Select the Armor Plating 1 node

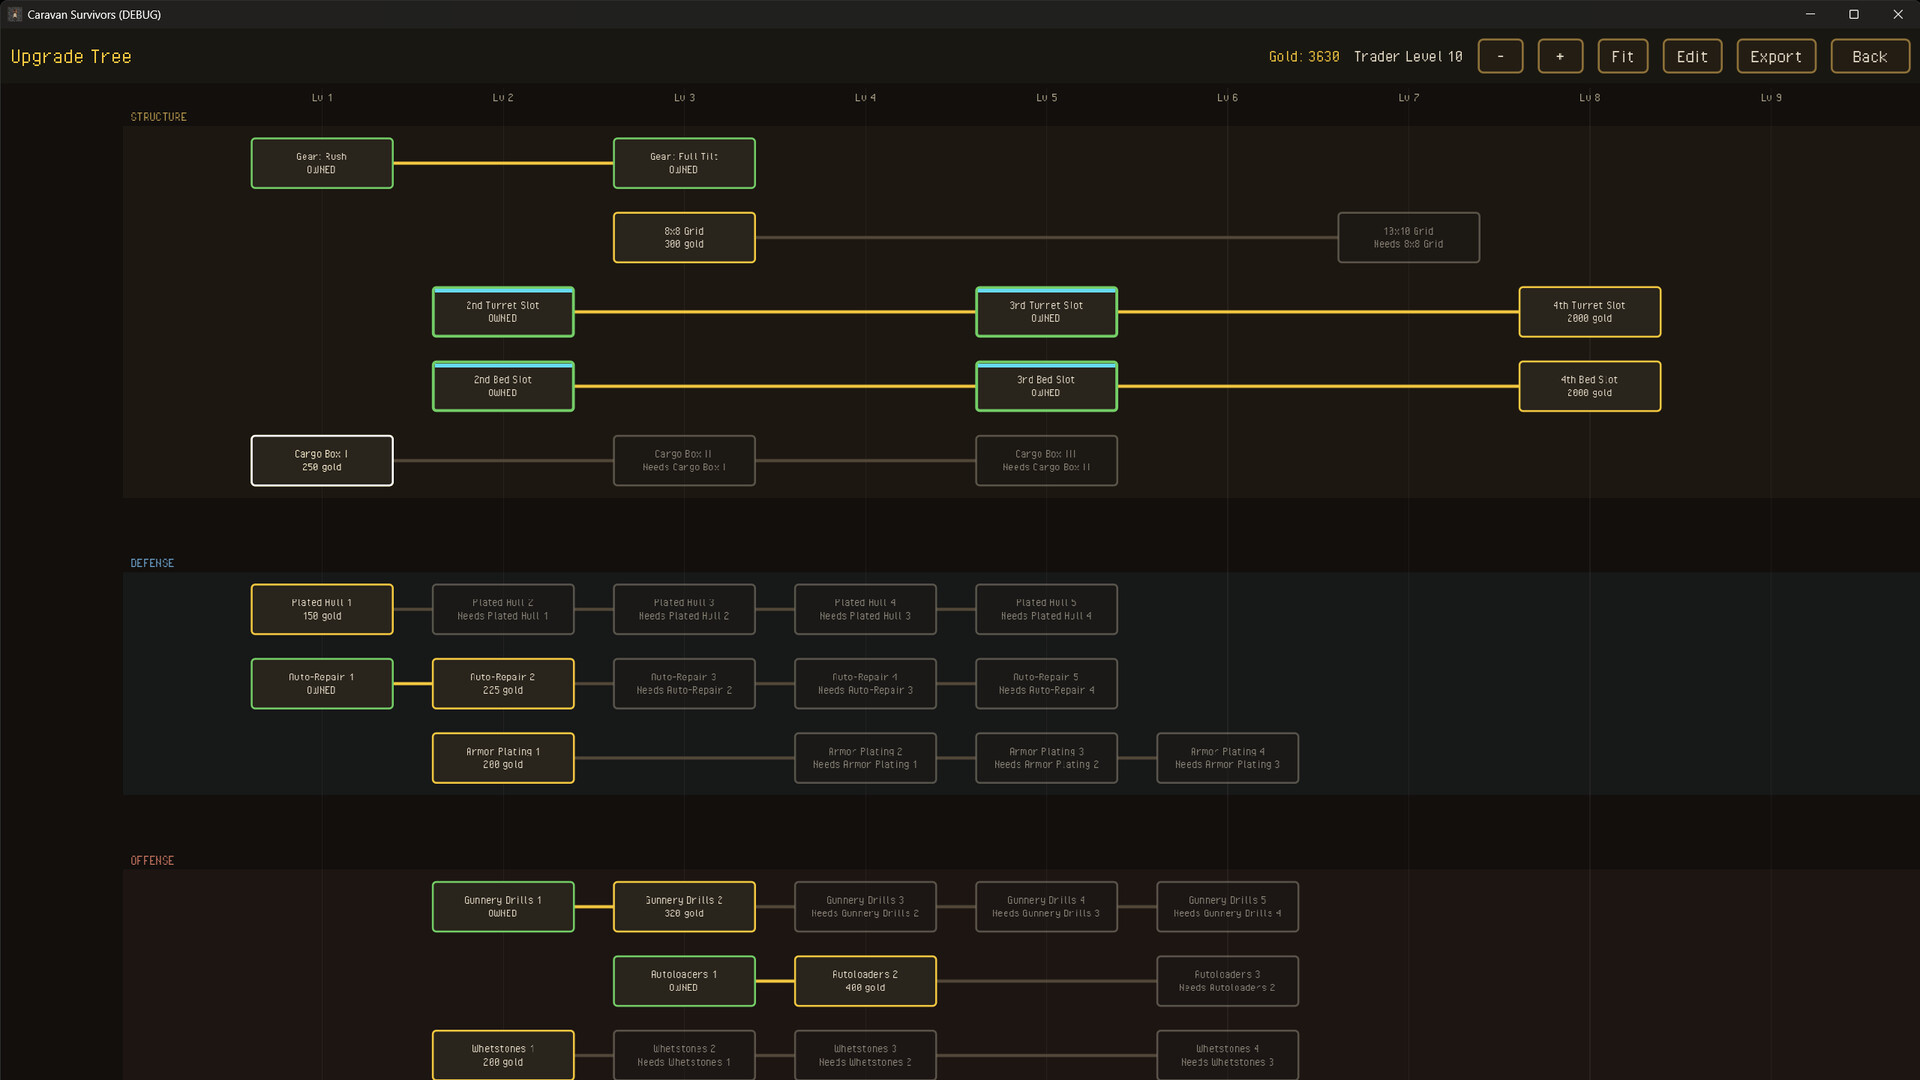pyautogui.click(x=503, y=758)
